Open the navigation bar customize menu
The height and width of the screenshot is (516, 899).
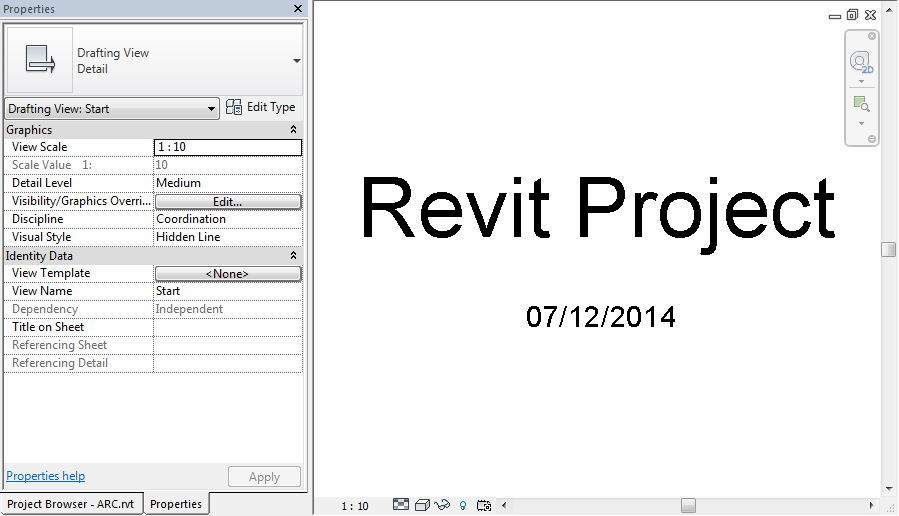871,138
